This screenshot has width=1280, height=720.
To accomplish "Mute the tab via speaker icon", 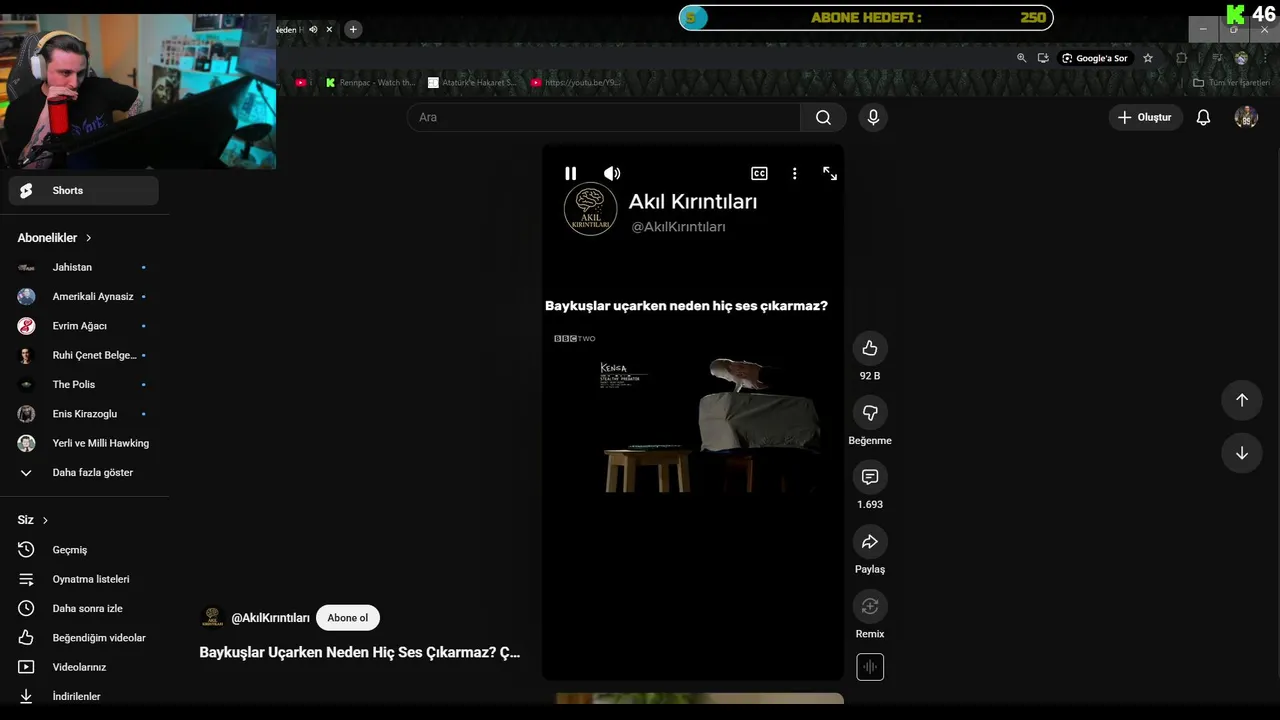I will (313, 29).
